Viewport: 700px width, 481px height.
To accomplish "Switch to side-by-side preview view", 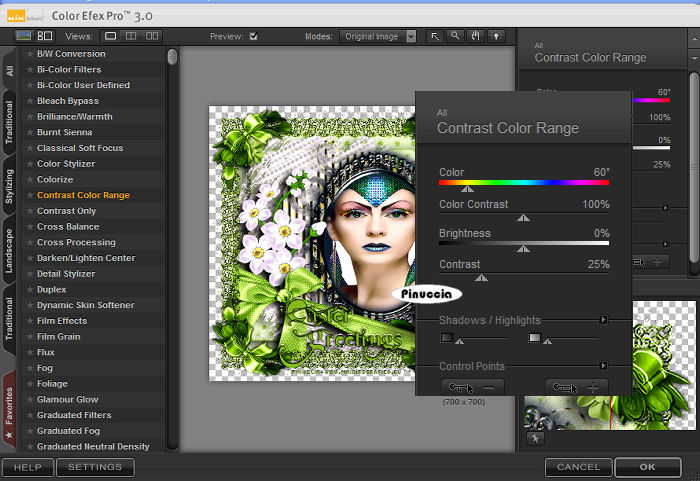I will [152, 36].
